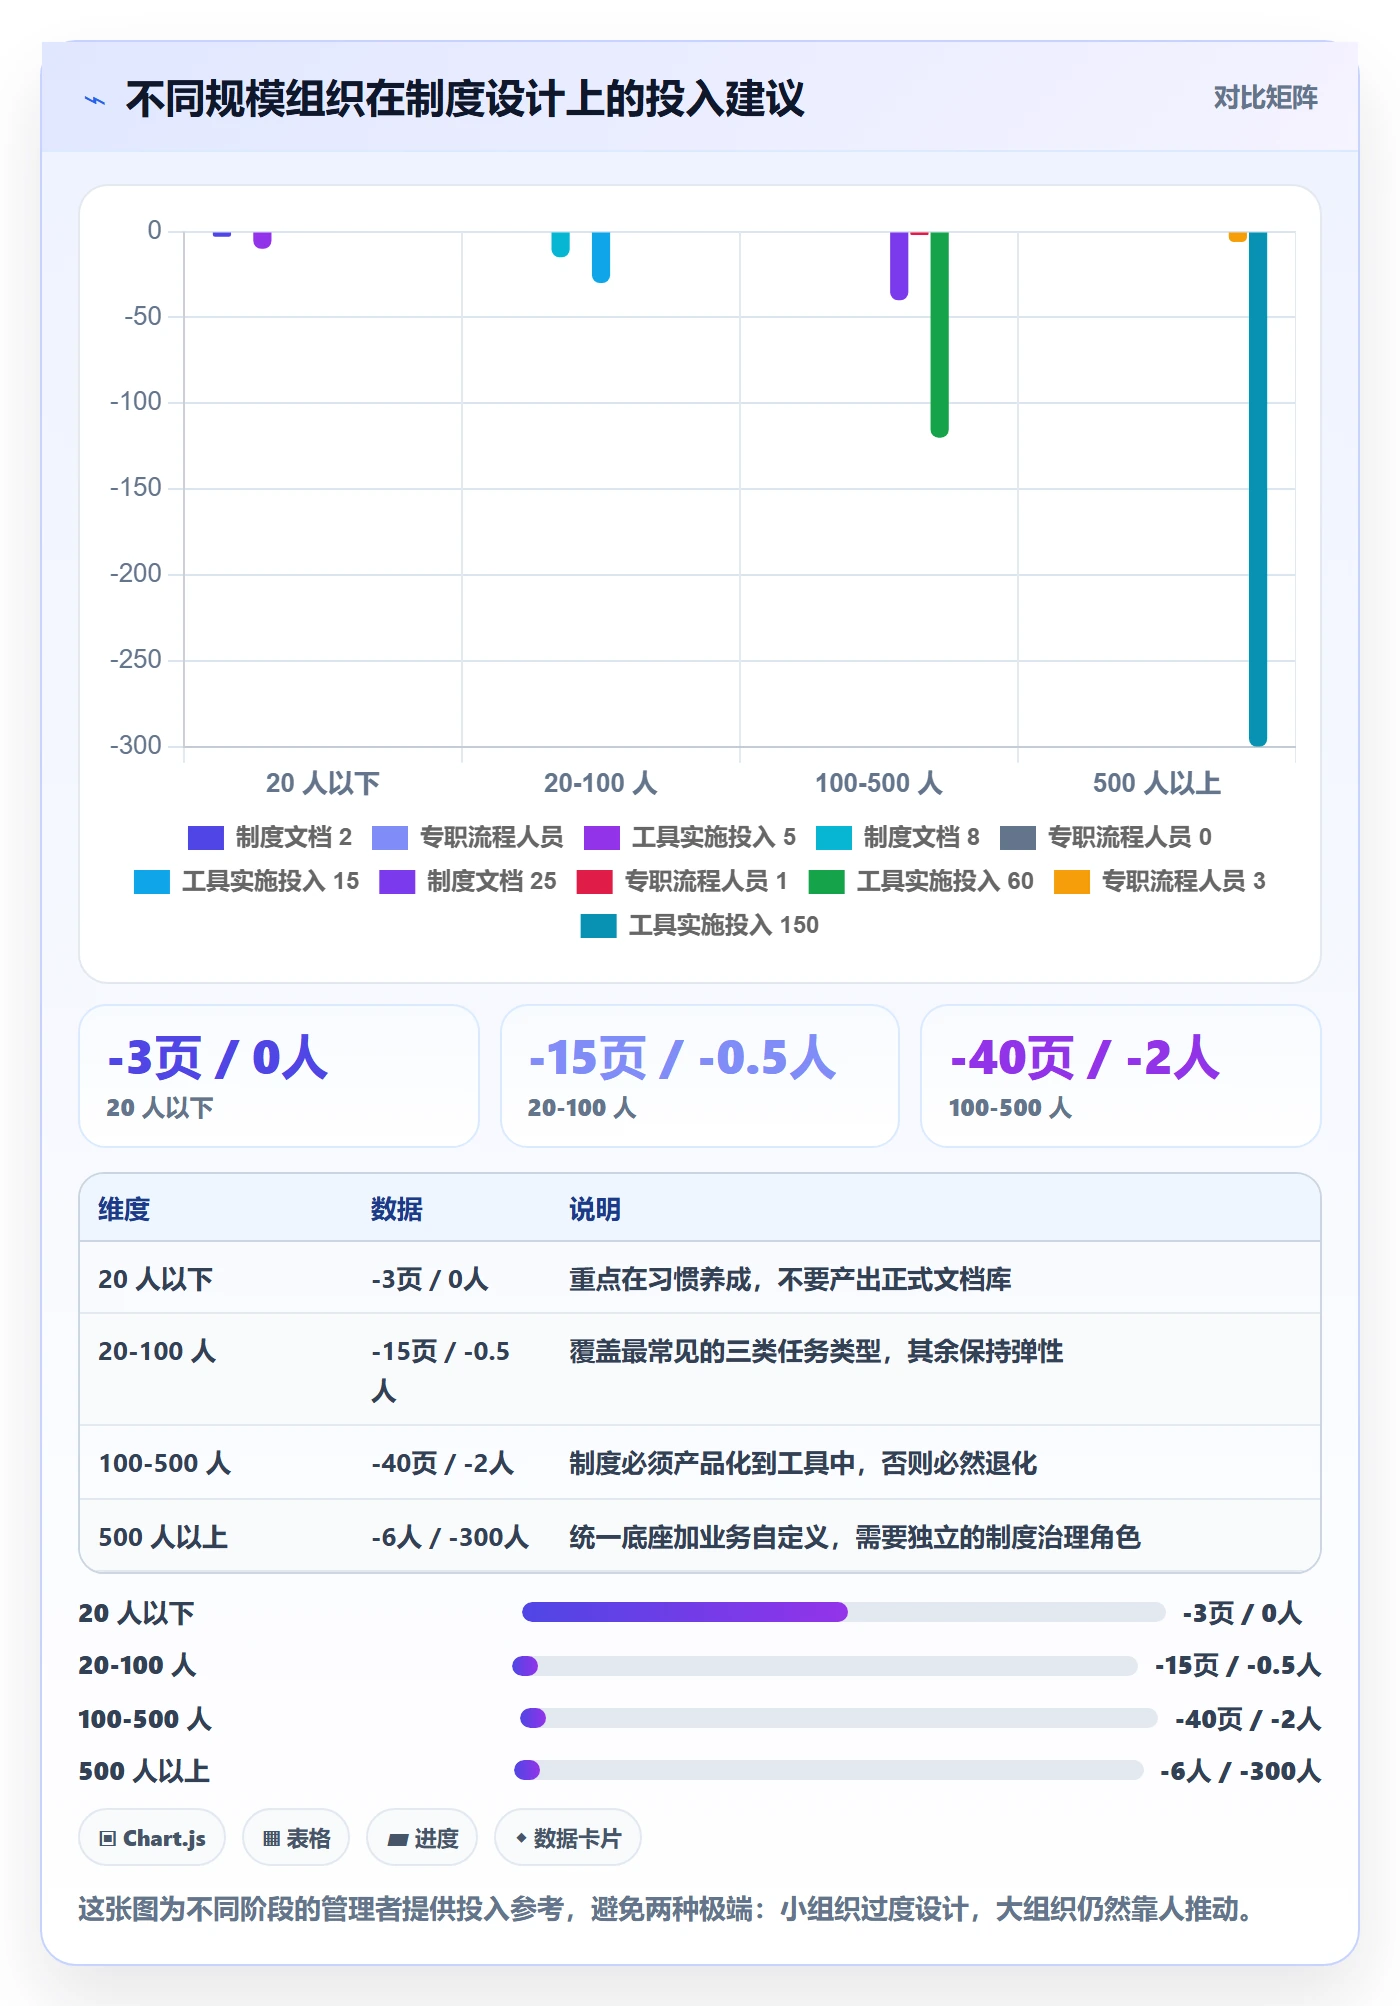This screenshot has height=2006, width=1400.
Task: Click the tall teal bar for 500 人以上
Action: point(1258,489)
